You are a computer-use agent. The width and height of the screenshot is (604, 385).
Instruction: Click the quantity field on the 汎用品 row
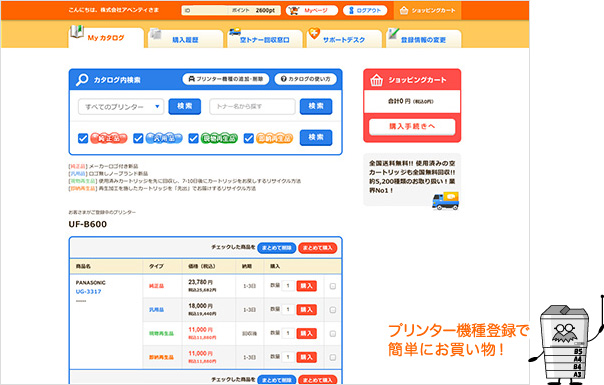(x=288, y=309)
